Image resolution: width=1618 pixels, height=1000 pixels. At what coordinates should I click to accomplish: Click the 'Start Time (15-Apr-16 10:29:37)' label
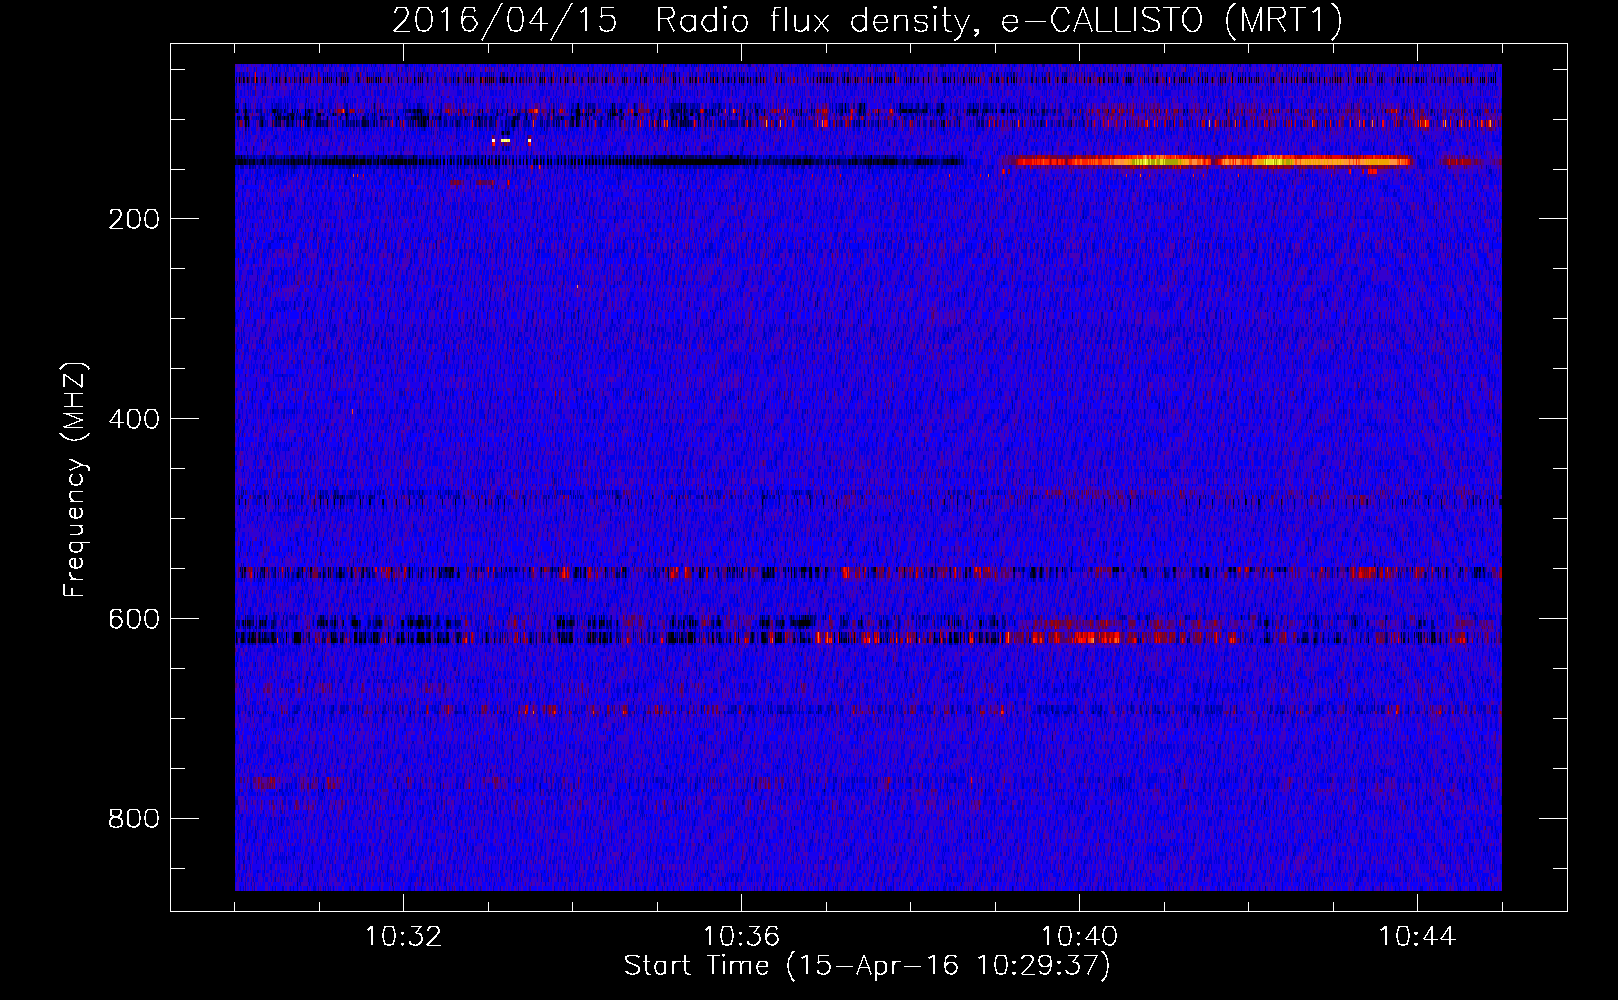click(x=867, y=966)
